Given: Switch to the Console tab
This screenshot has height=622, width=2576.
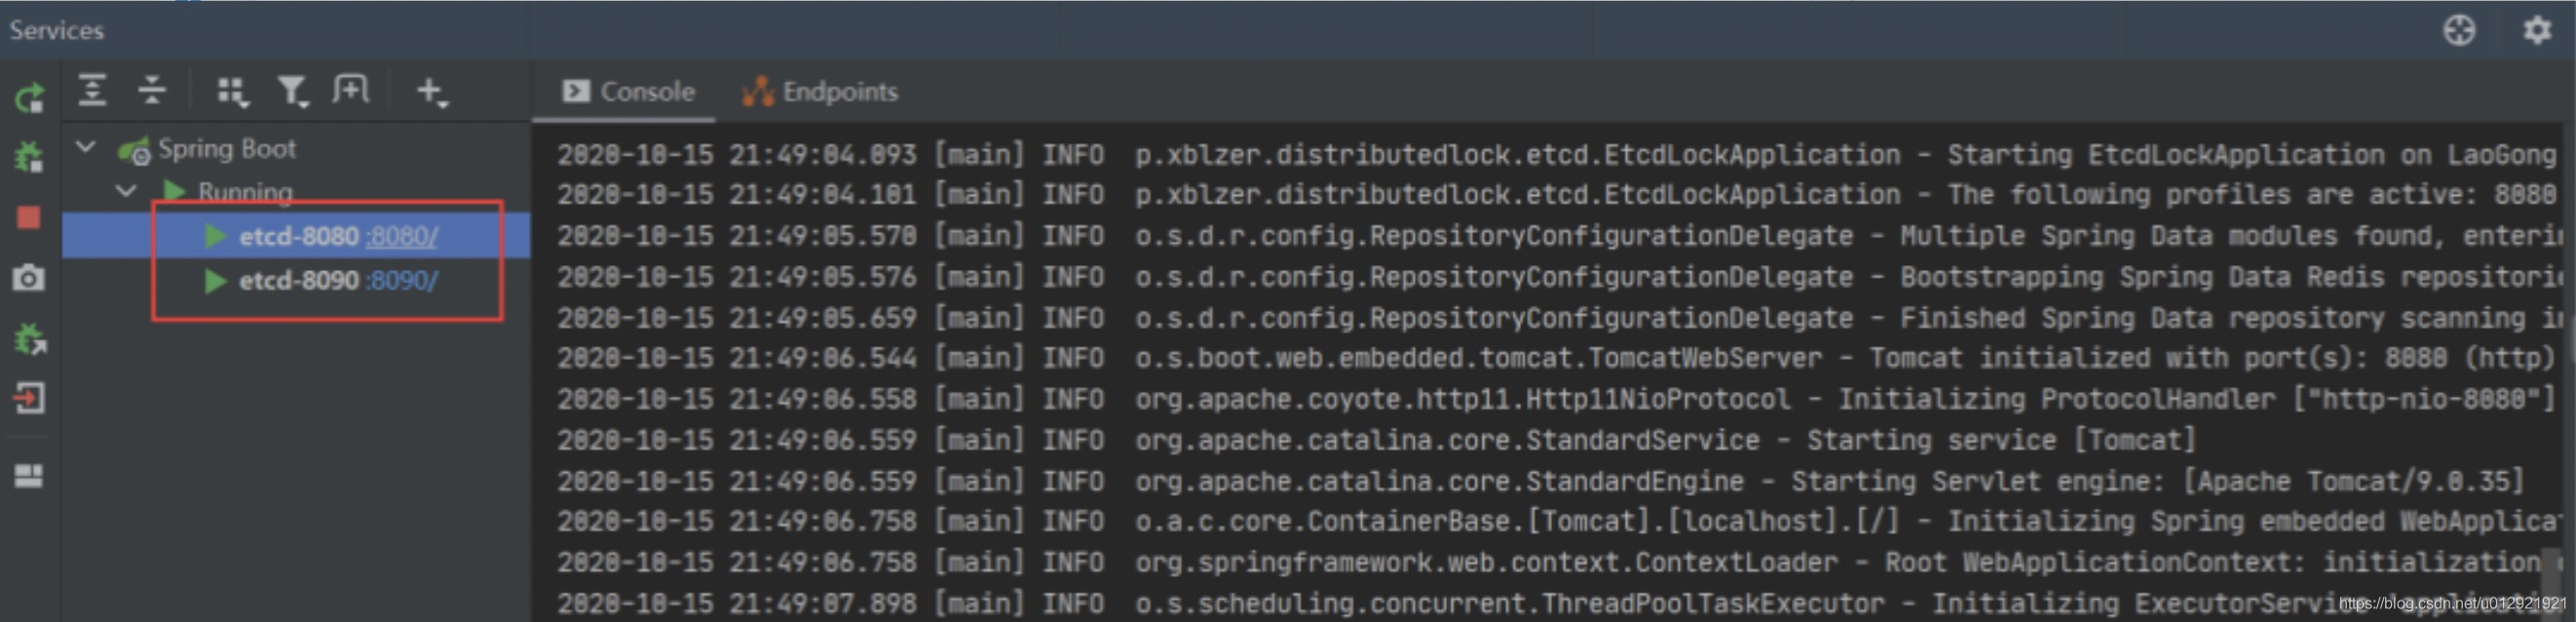Looking at the screenshot, I should tap(628, 91).
